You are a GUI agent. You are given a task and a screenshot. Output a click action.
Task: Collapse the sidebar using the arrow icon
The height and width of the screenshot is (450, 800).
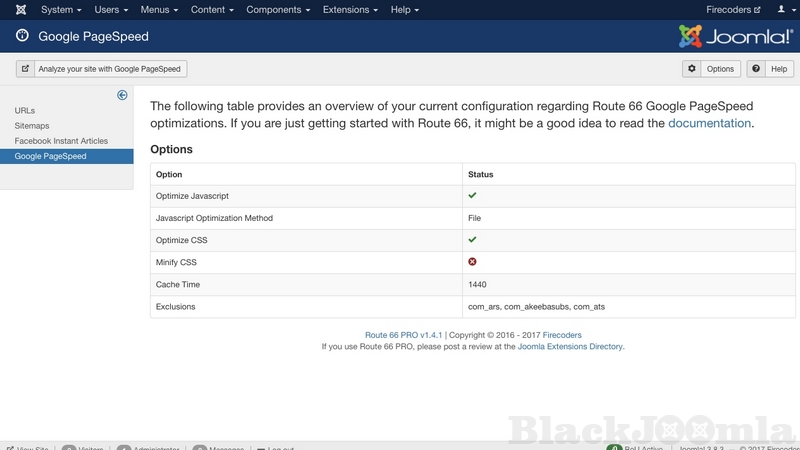(x=122, y=96)
